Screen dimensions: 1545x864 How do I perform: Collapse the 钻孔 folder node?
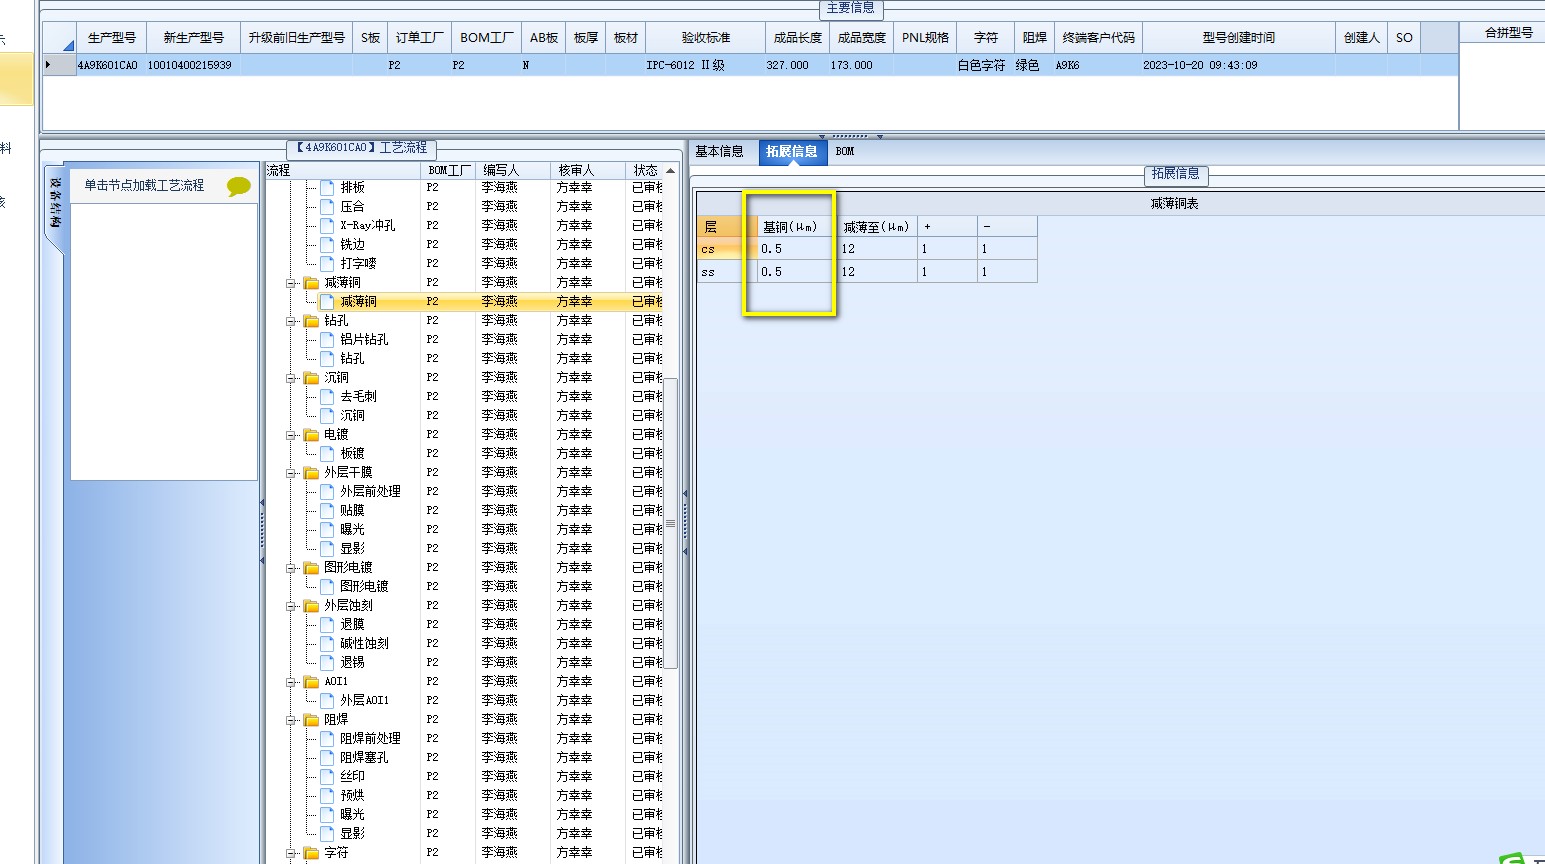(x=291, y=321)
